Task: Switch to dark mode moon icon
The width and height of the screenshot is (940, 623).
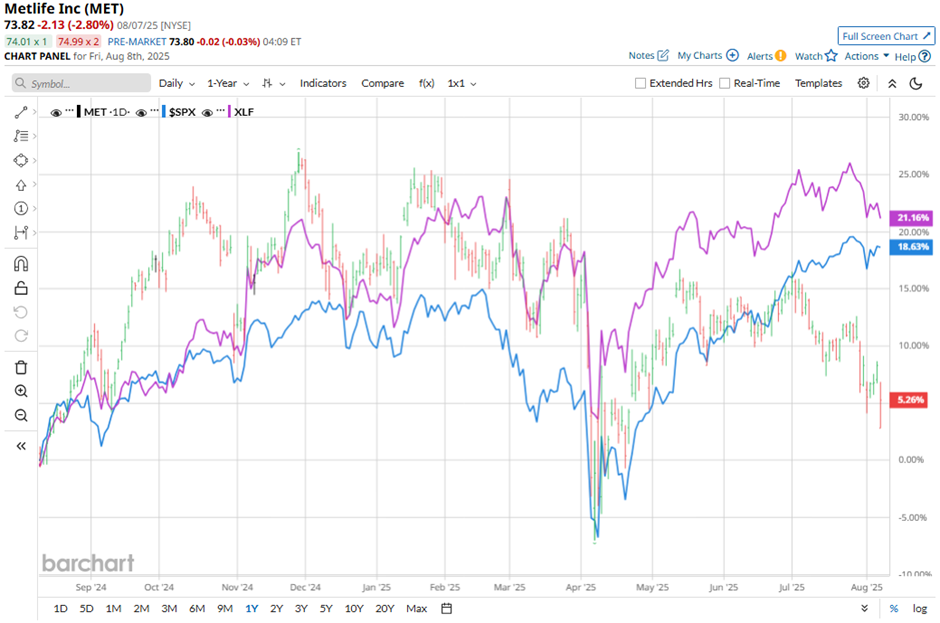Action: tap(916, 83)
